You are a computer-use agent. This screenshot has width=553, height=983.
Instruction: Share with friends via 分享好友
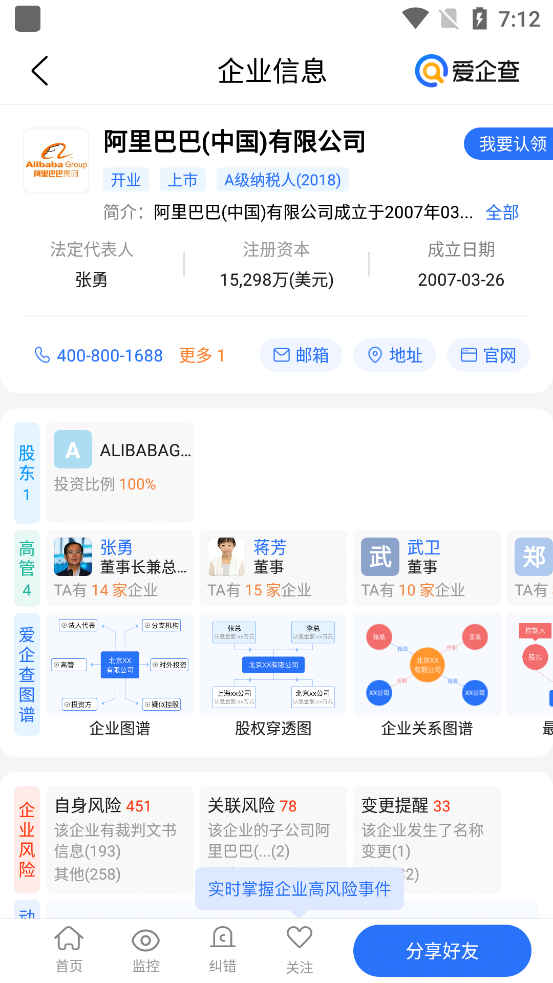442,950
